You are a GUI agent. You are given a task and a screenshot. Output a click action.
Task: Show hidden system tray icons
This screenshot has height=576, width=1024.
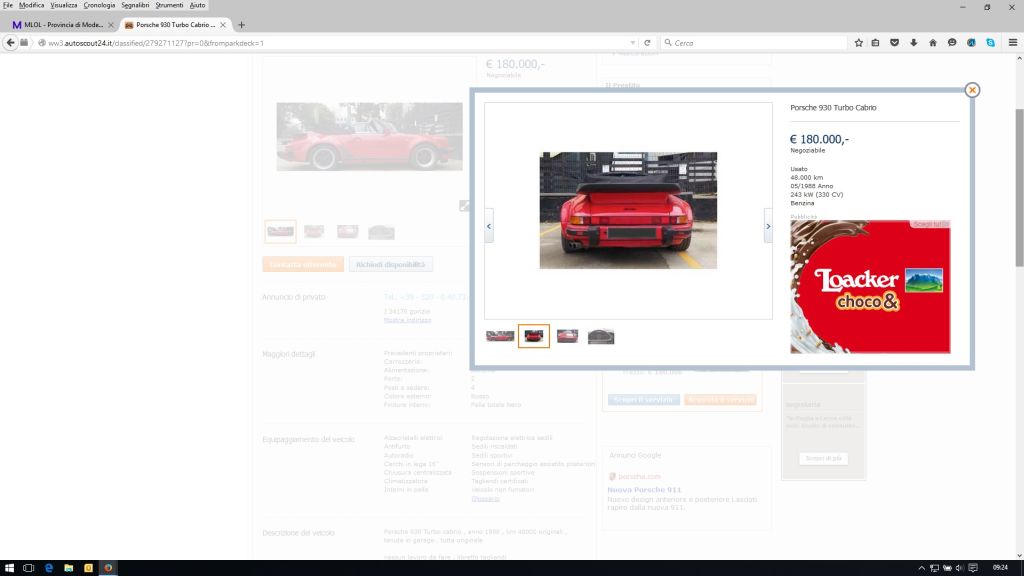pos(921,568)
